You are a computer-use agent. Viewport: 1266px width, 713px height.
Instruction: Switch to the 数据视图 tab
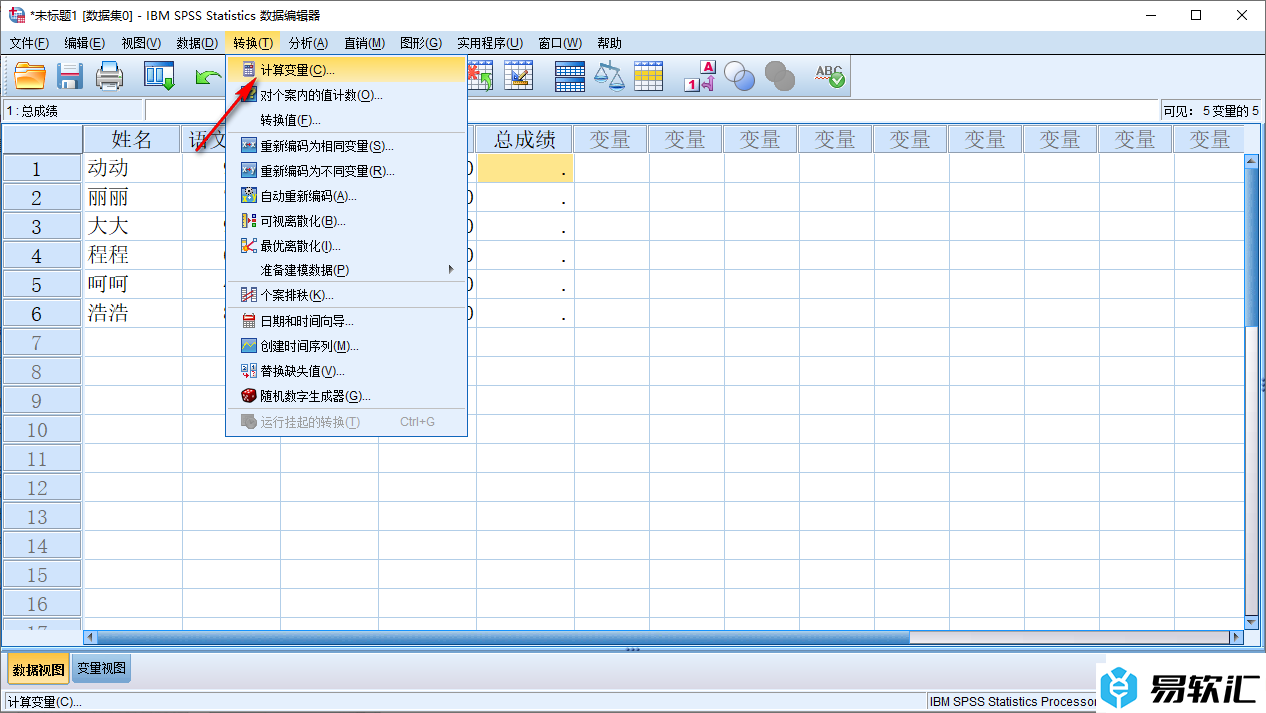pos(38,668)
